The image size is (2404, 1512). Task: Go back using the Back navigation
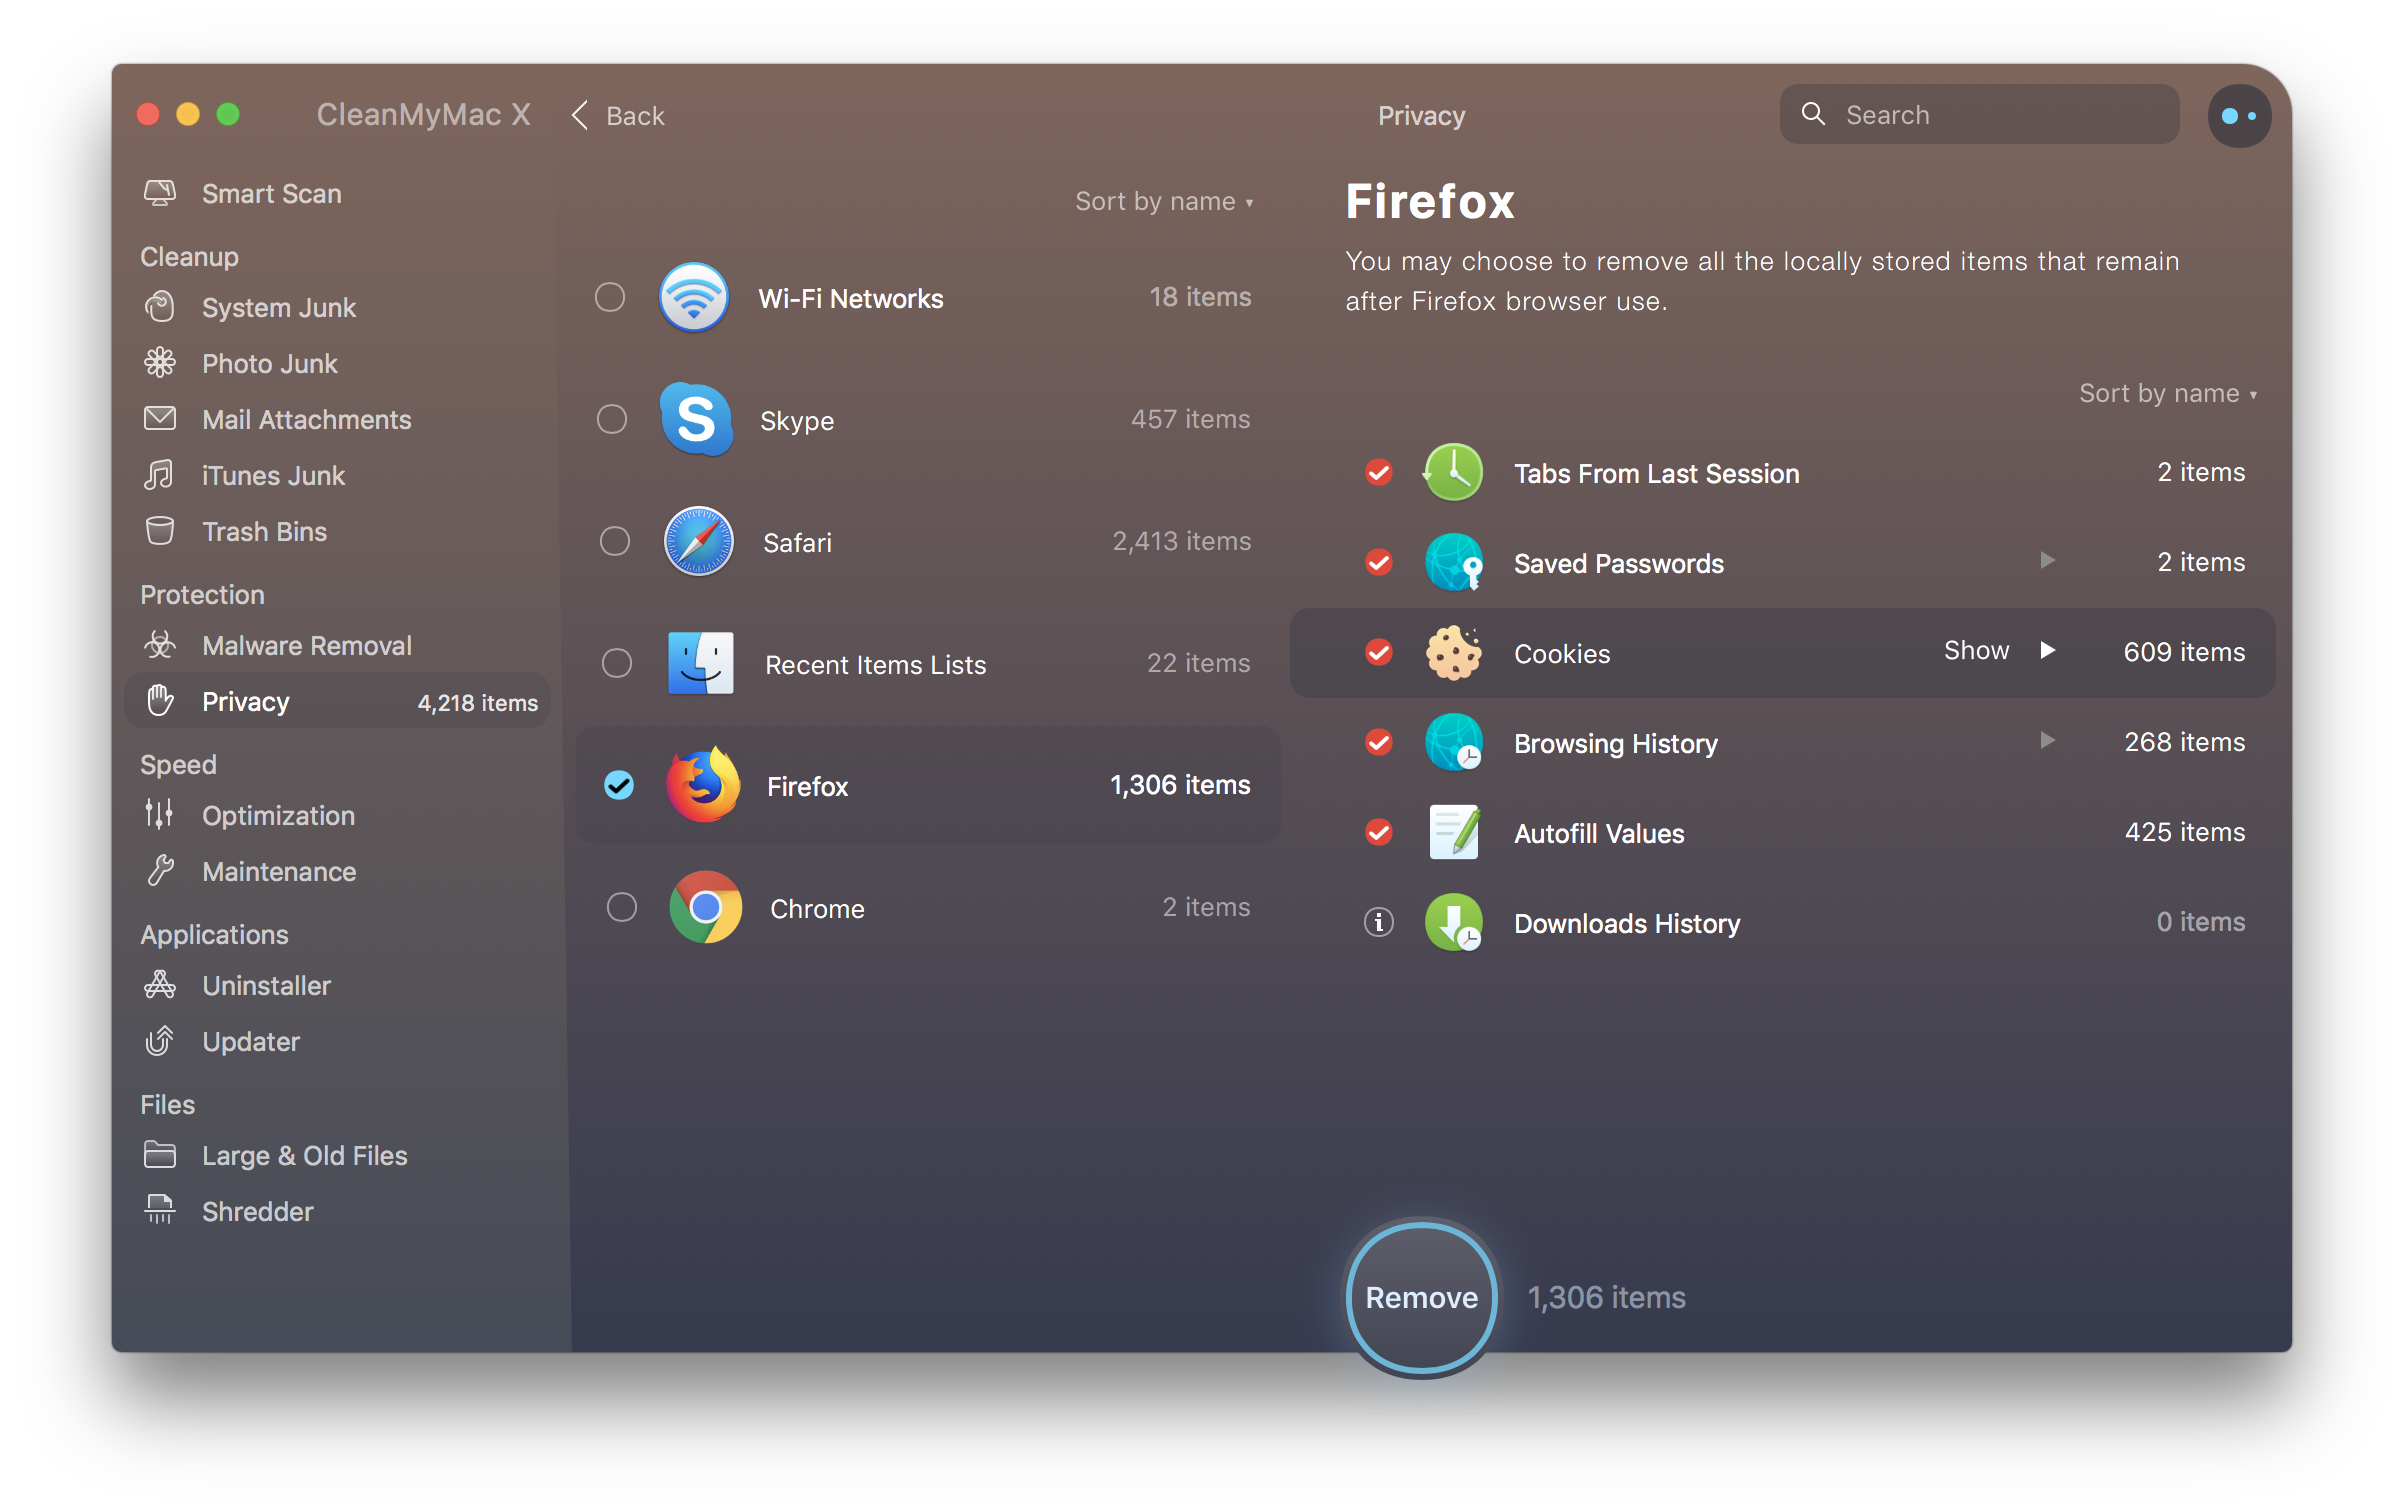coord(617,115)
